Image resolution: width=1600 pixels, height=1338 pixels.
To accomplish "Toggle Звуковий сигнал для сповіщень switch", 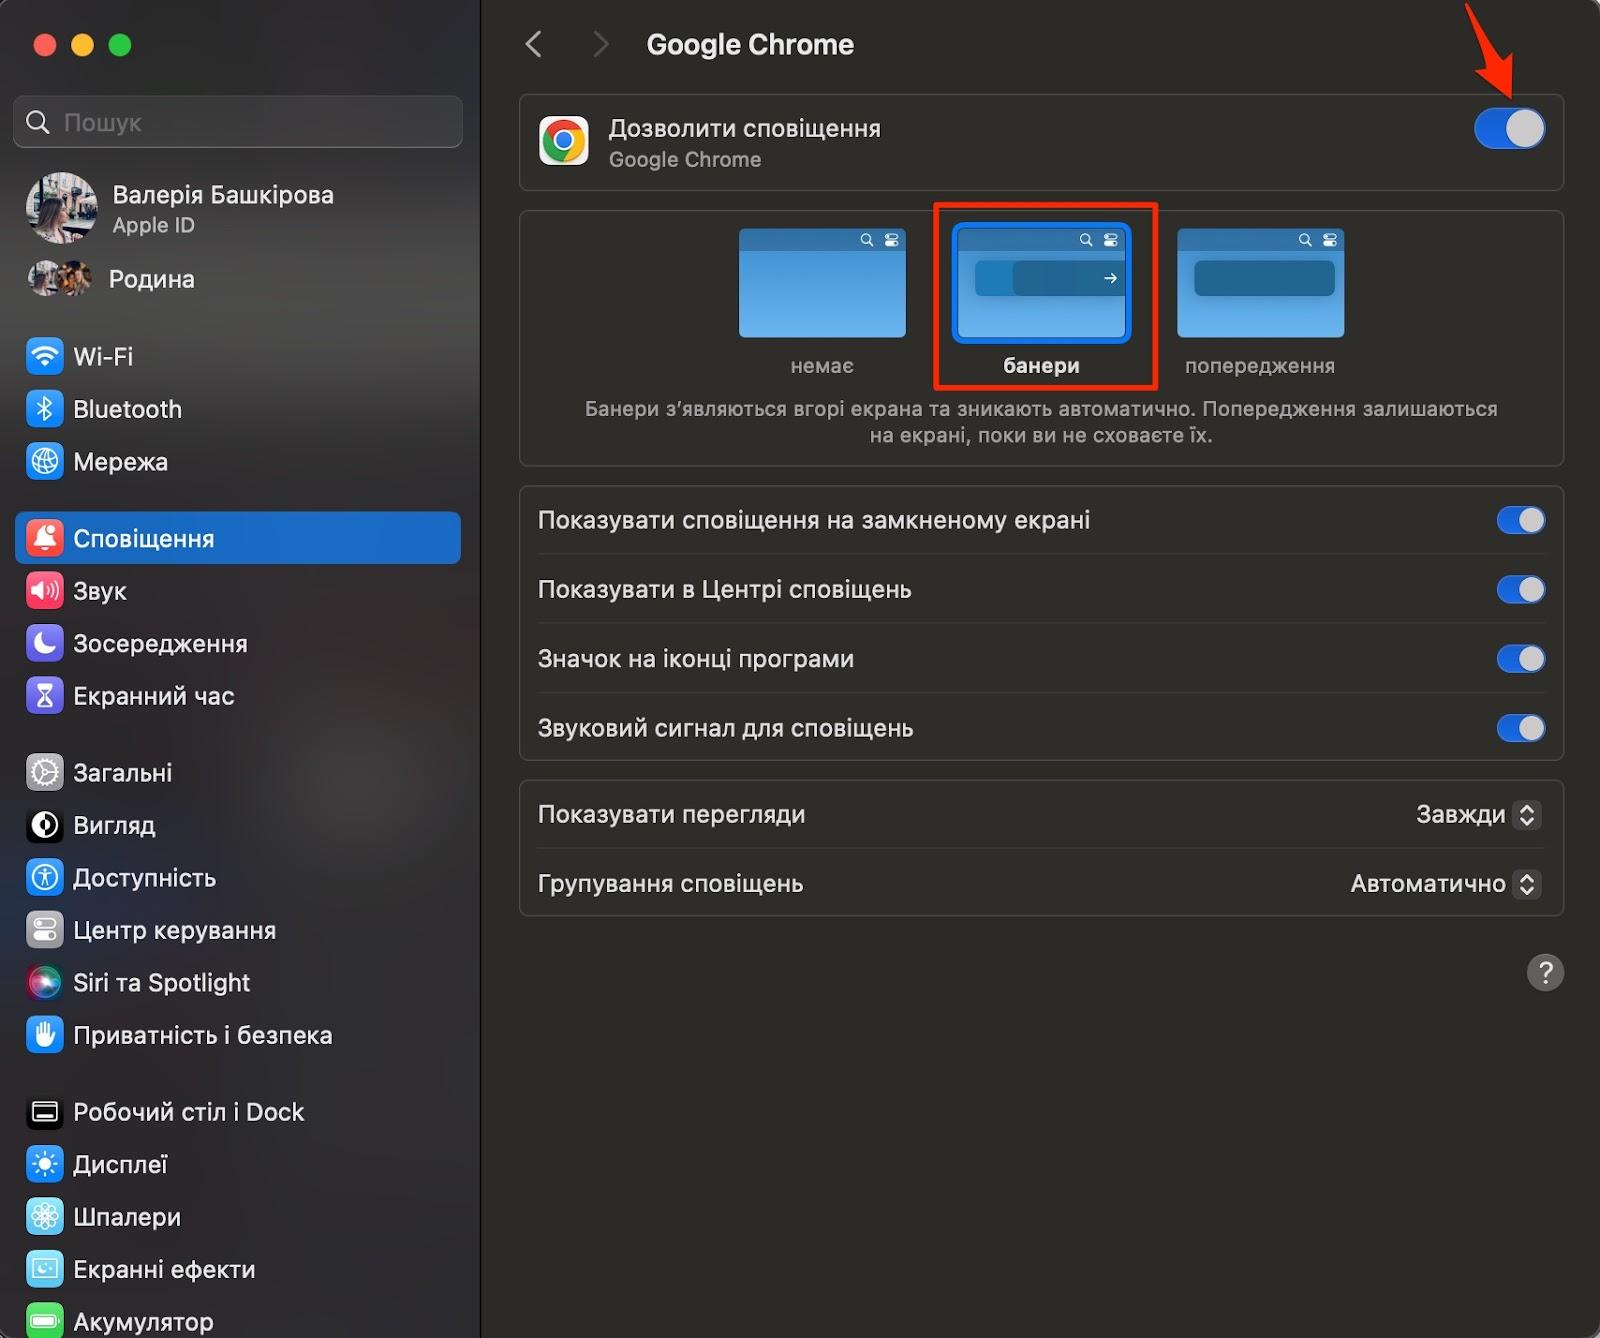I will click(1521, 728).
